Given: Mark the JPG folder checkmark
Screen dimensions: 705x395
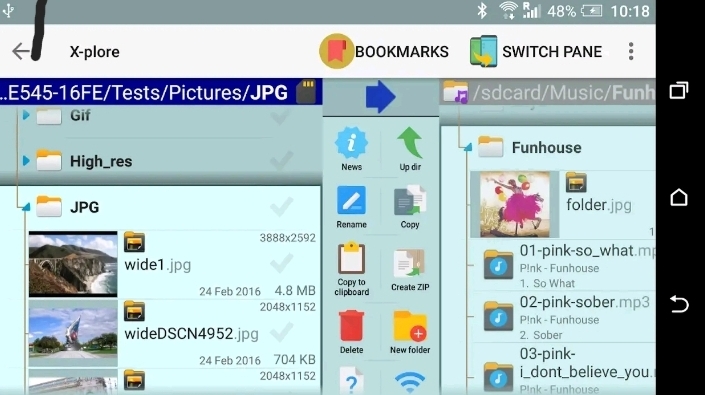Looking at the screenshot, I should (281, 207).
